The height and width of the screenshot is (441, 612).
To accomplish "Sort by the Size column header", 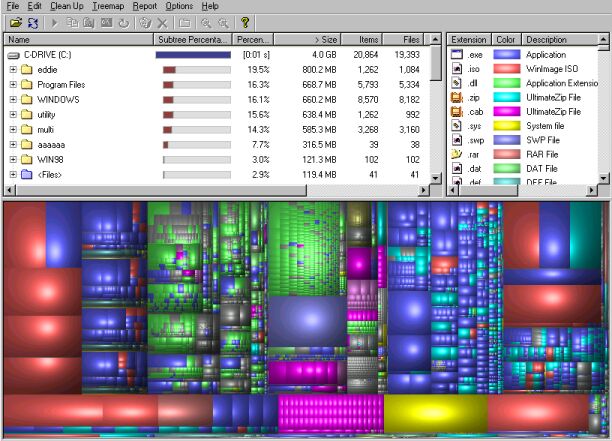I will point(308,40).
